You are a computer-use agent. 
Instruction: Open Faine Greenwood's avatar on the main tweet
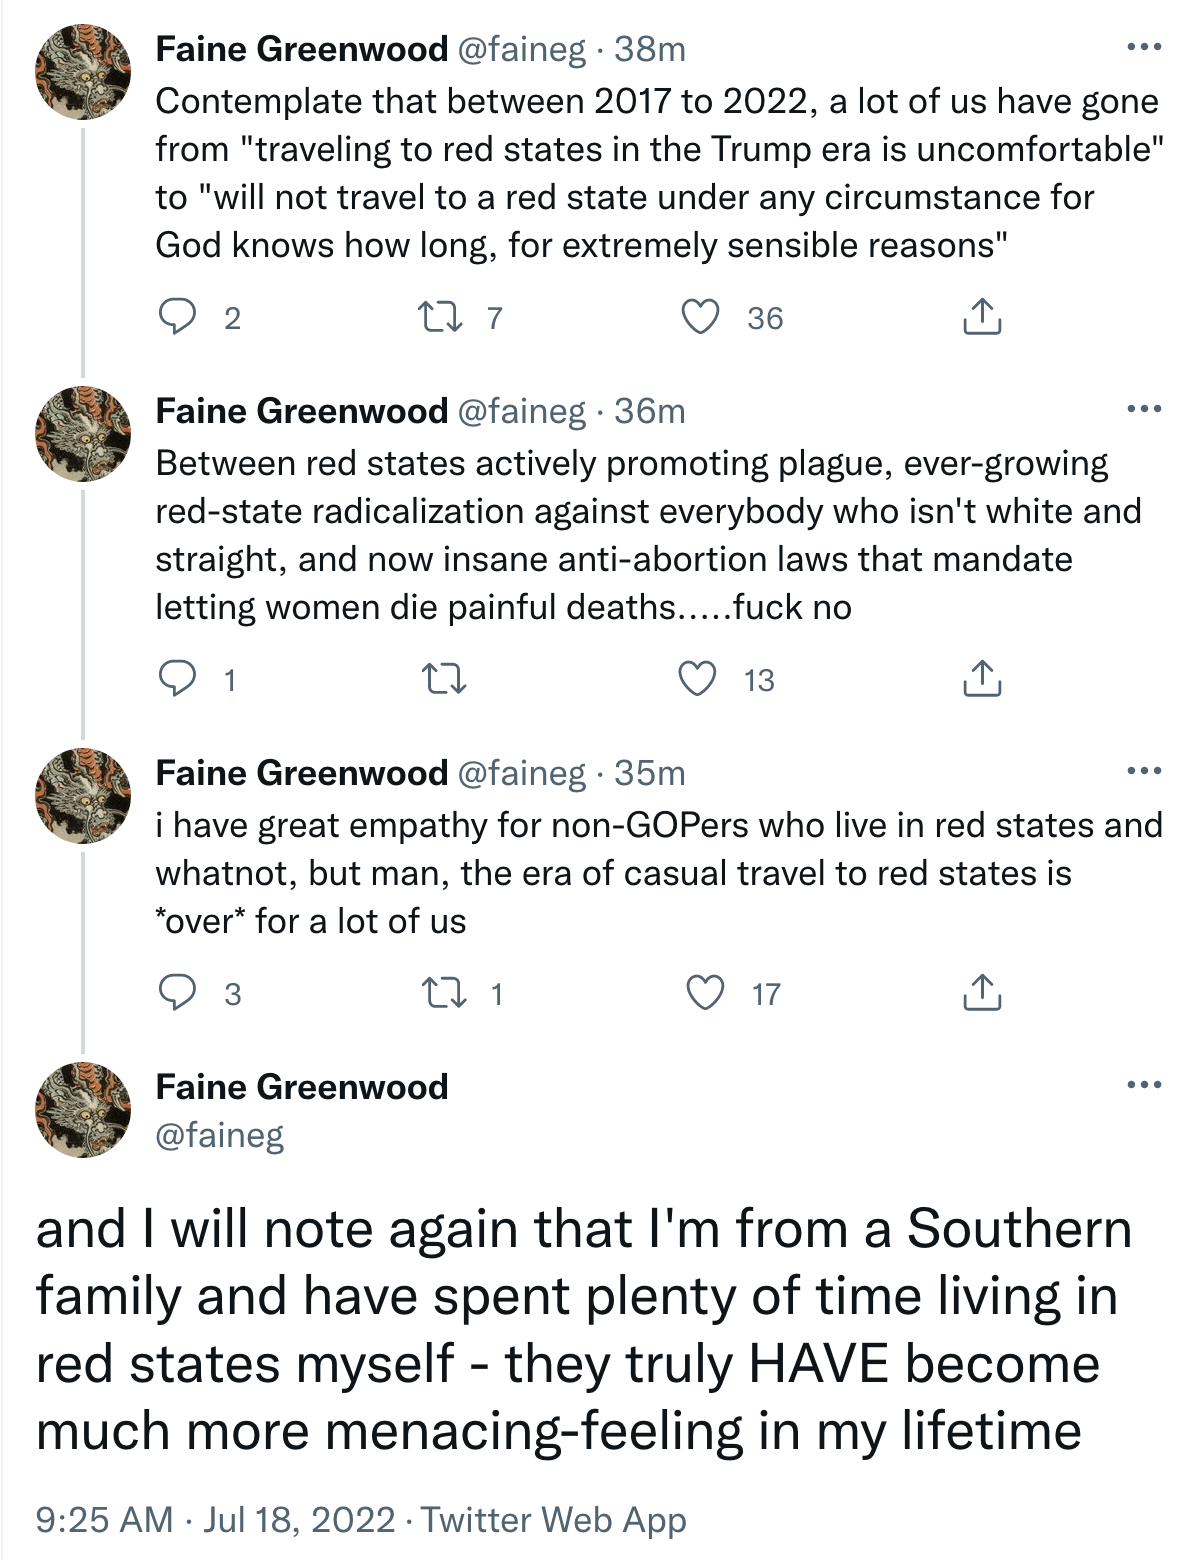pyautogui.click(x=83, y=1109)
